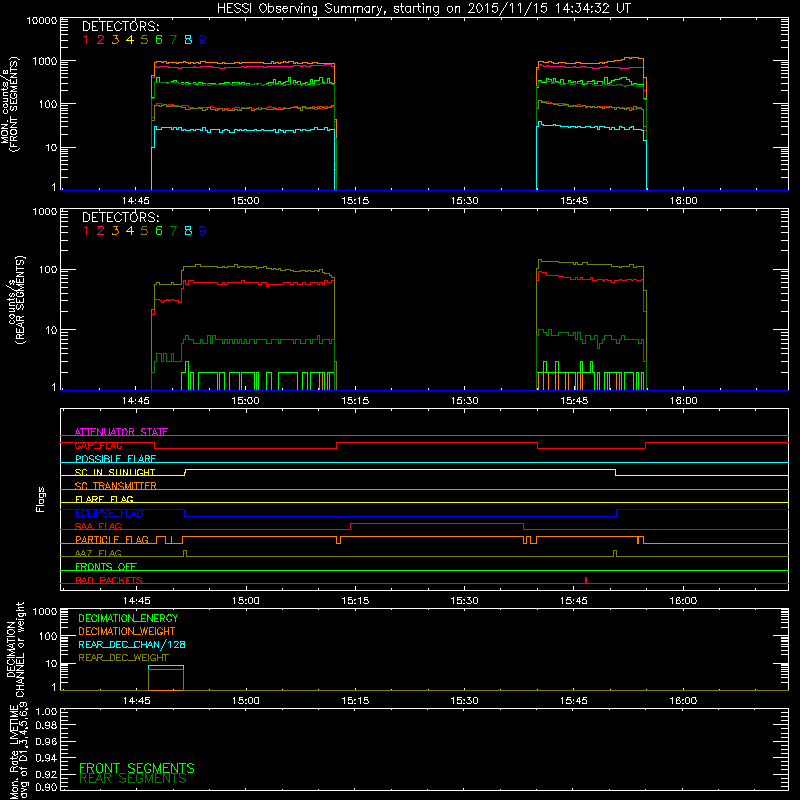Click the SC_TRANSMITTER flag label
The width and height of the screenshot is (800, 800).
coord(115,486)
